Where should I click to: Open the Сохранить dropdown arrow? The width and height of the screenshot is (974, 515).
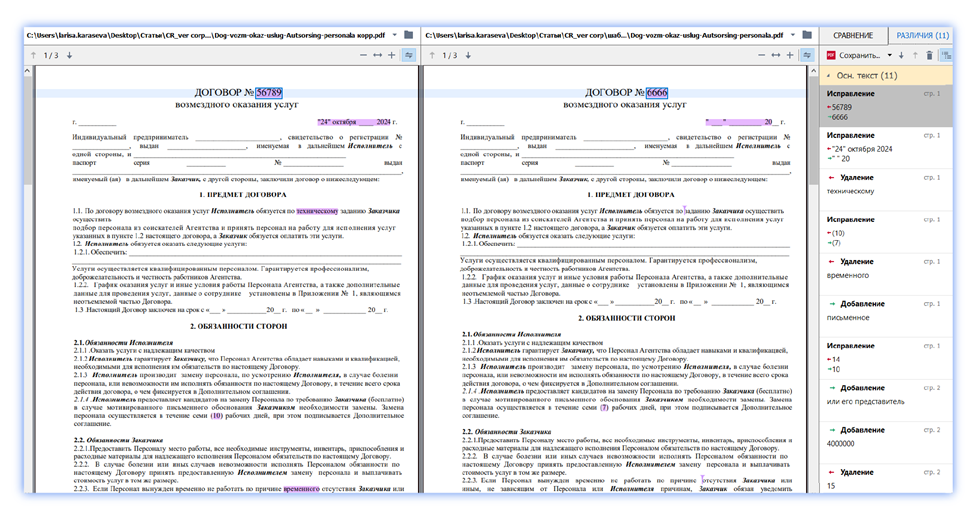coord(890,55)
